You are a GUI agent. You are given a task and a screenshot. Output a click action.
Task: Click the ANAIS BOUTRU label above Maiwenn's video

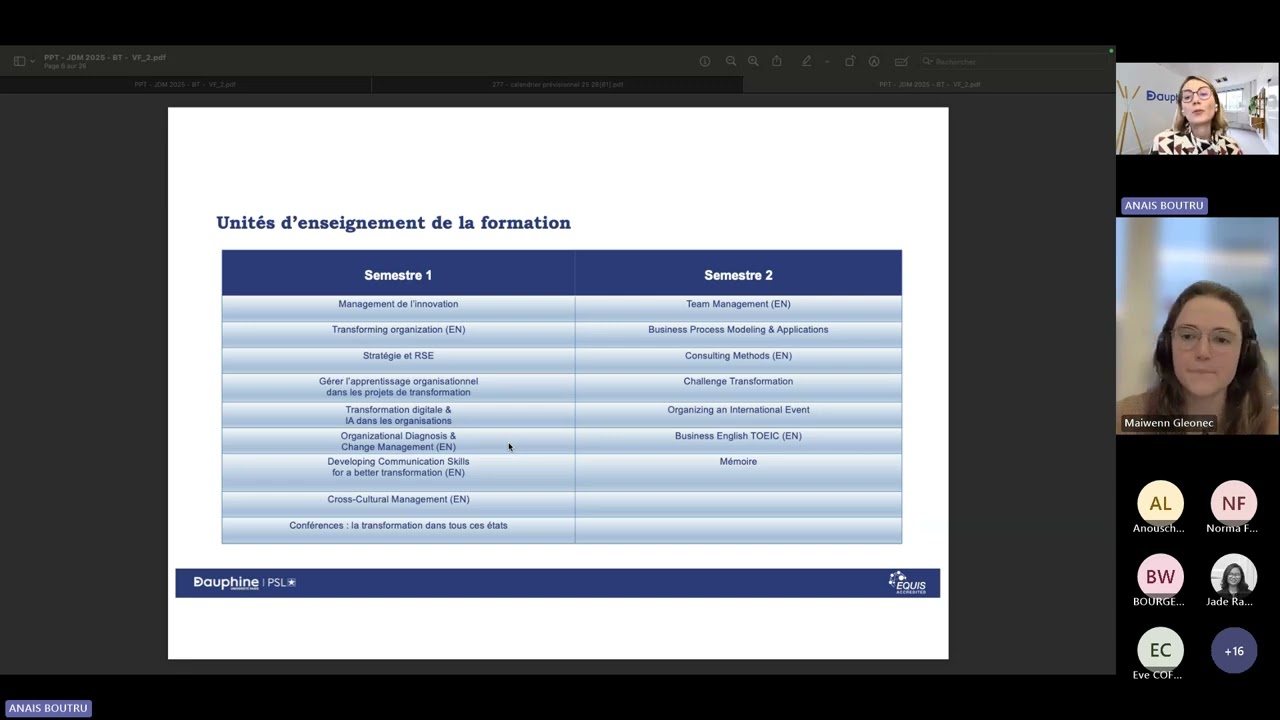point(1164,205)
